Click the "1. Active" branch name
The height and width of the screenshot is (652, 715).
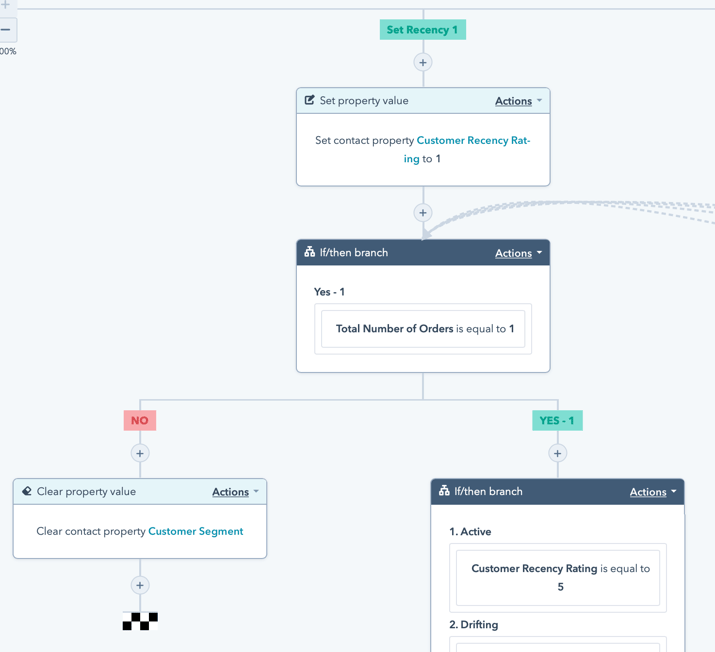point(470,532)
